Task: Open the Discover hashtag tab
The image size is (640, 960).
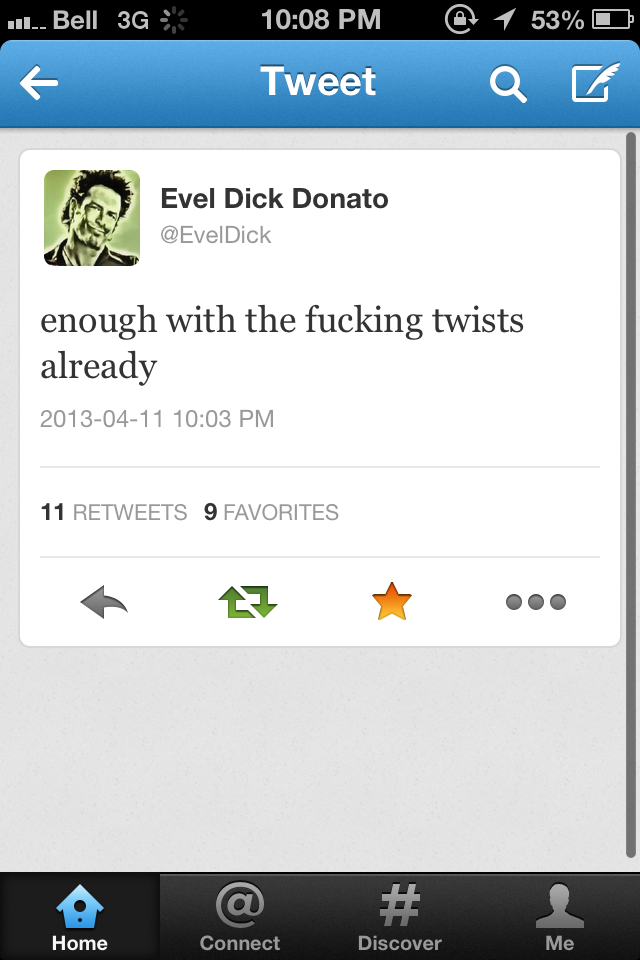Action: coord(399,917)
